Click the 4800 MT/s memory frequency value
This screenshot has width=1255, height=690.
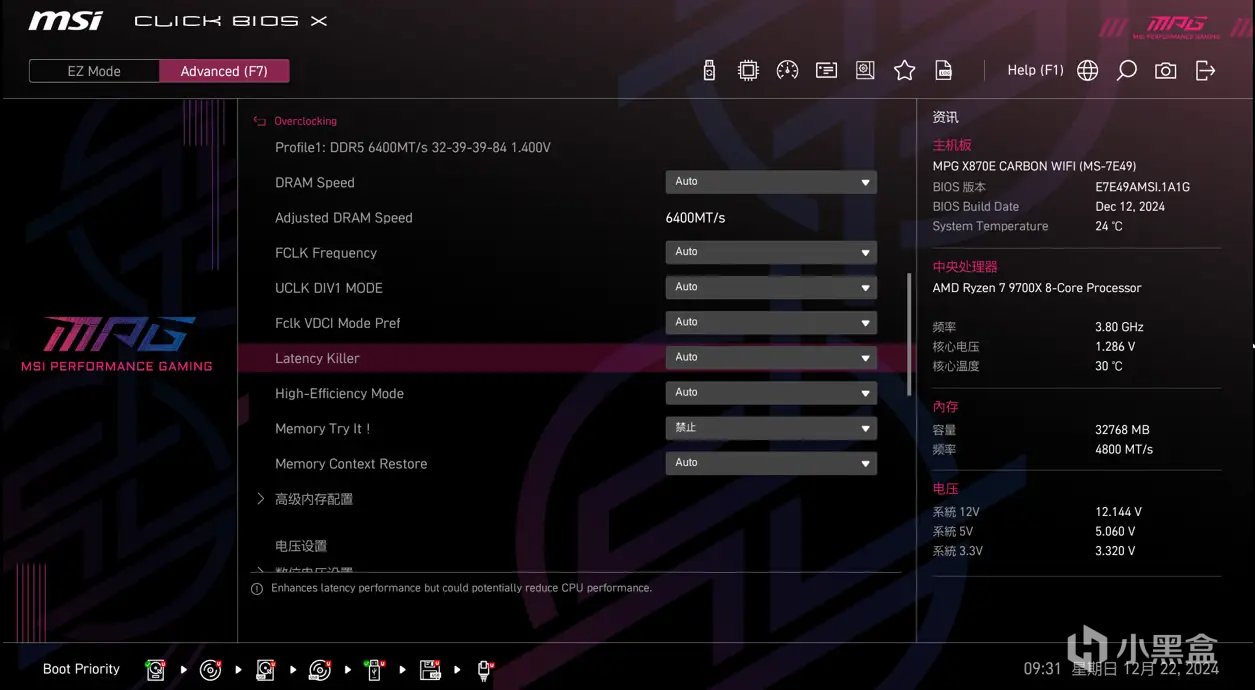point(1124,450)
